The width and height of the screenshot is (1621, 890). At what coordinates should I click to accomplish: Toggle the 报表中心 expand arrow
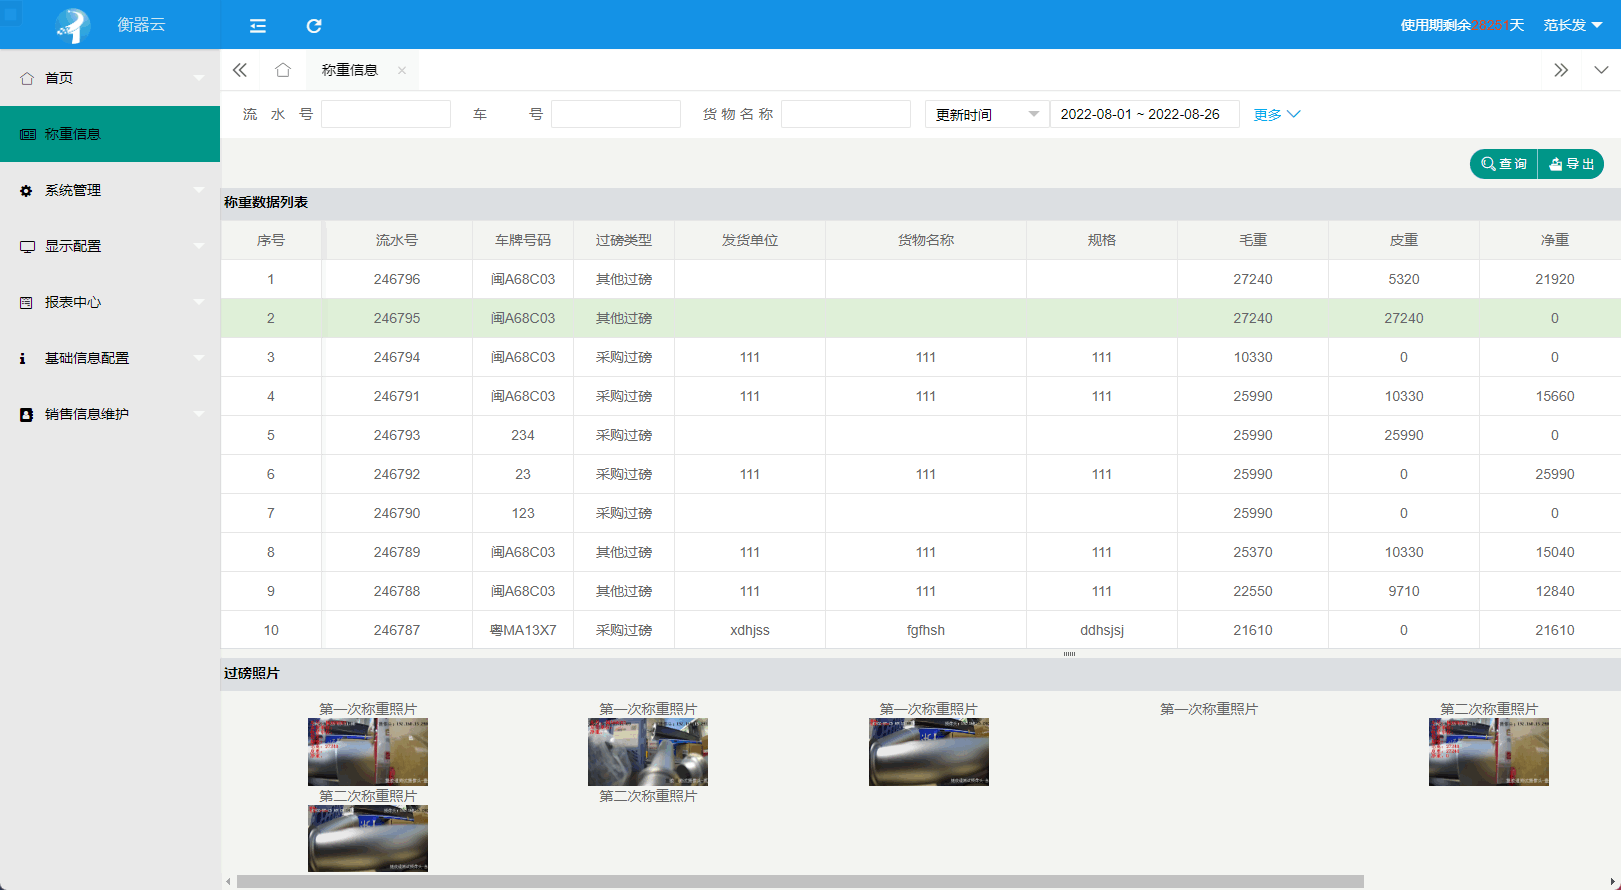pos(199,302)
